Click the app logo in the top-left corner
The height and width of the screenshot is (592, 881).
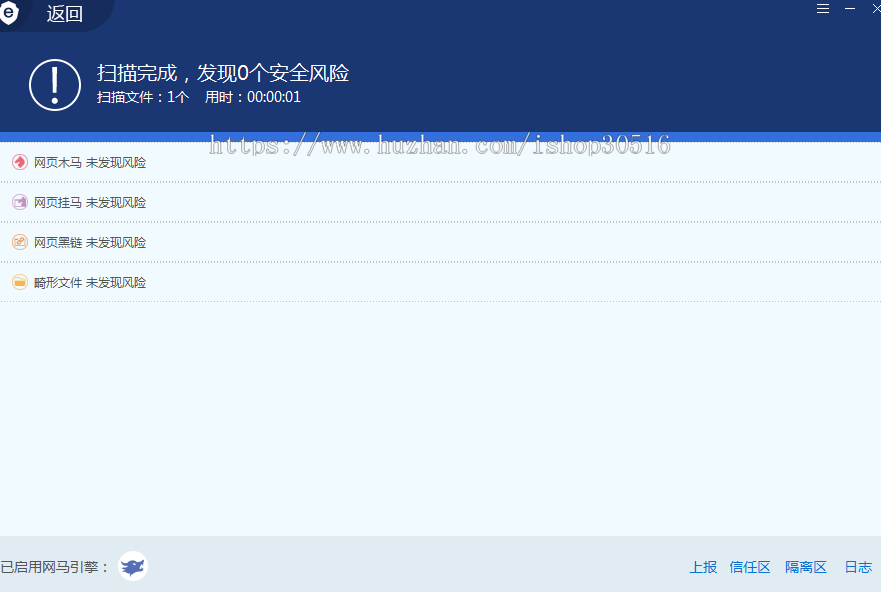tap(11, 14)
